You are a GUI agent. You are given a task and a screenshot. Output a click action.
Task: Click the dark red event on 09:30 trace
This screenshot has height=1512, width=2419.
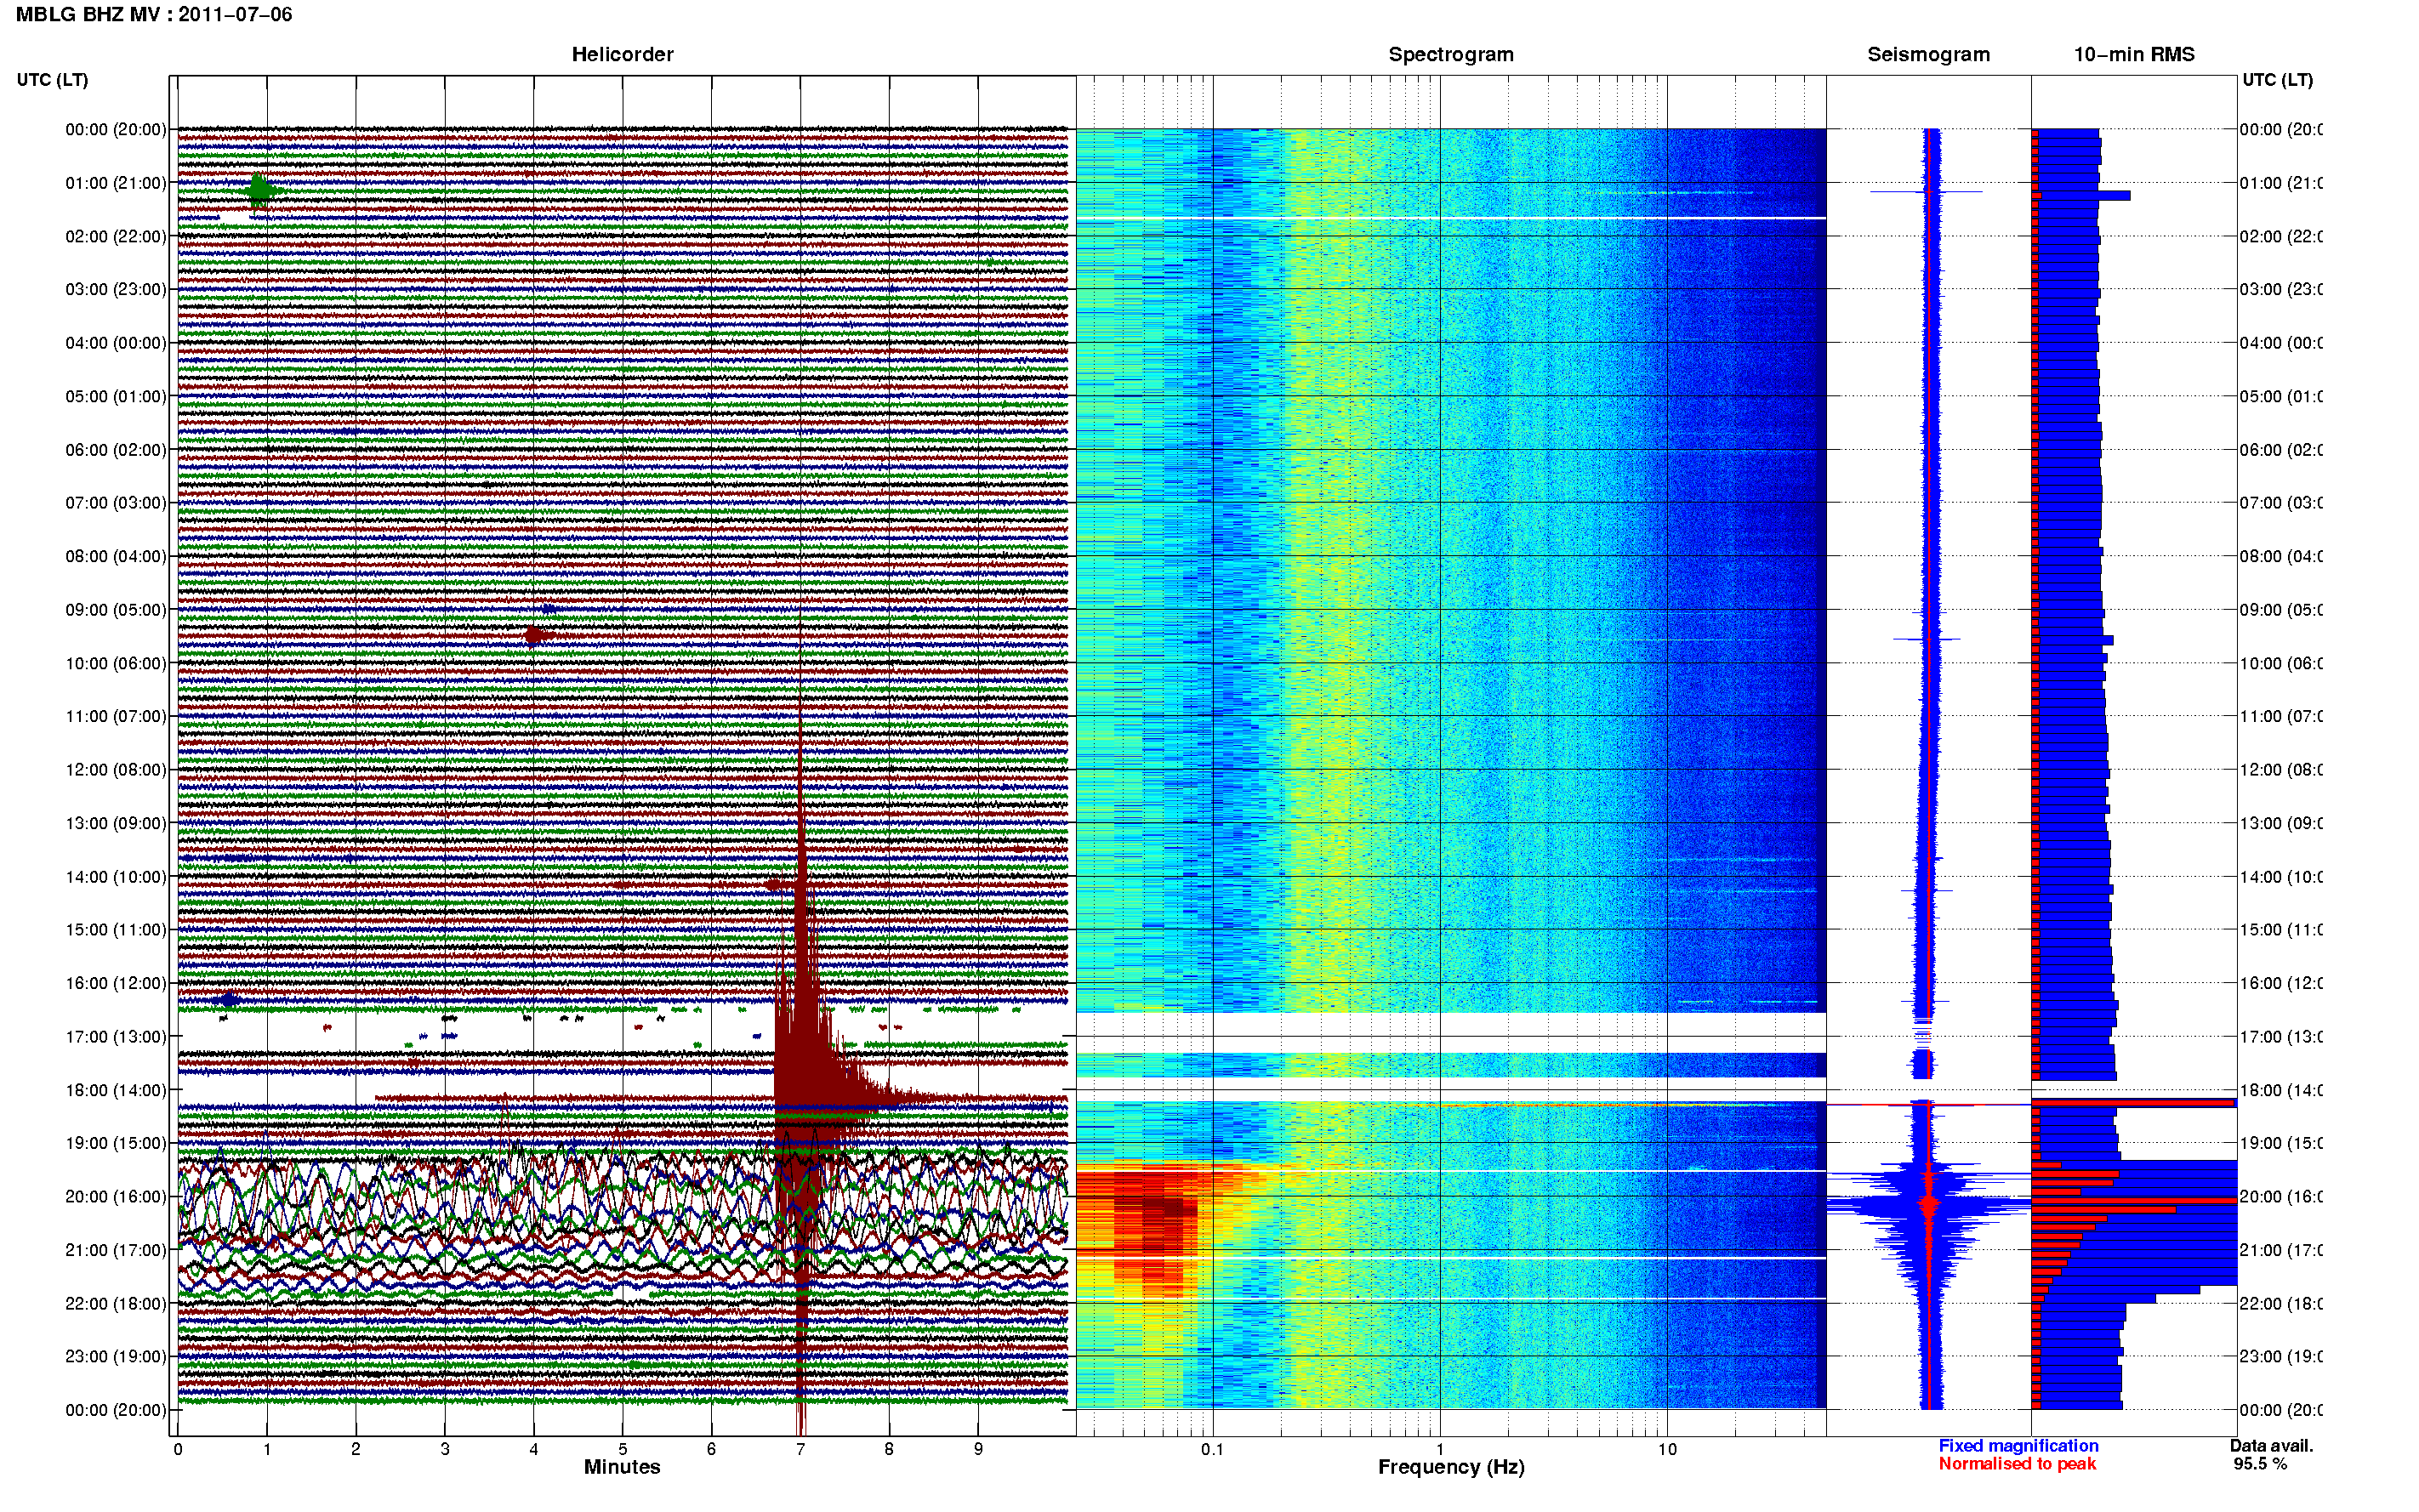click(535, 634)
